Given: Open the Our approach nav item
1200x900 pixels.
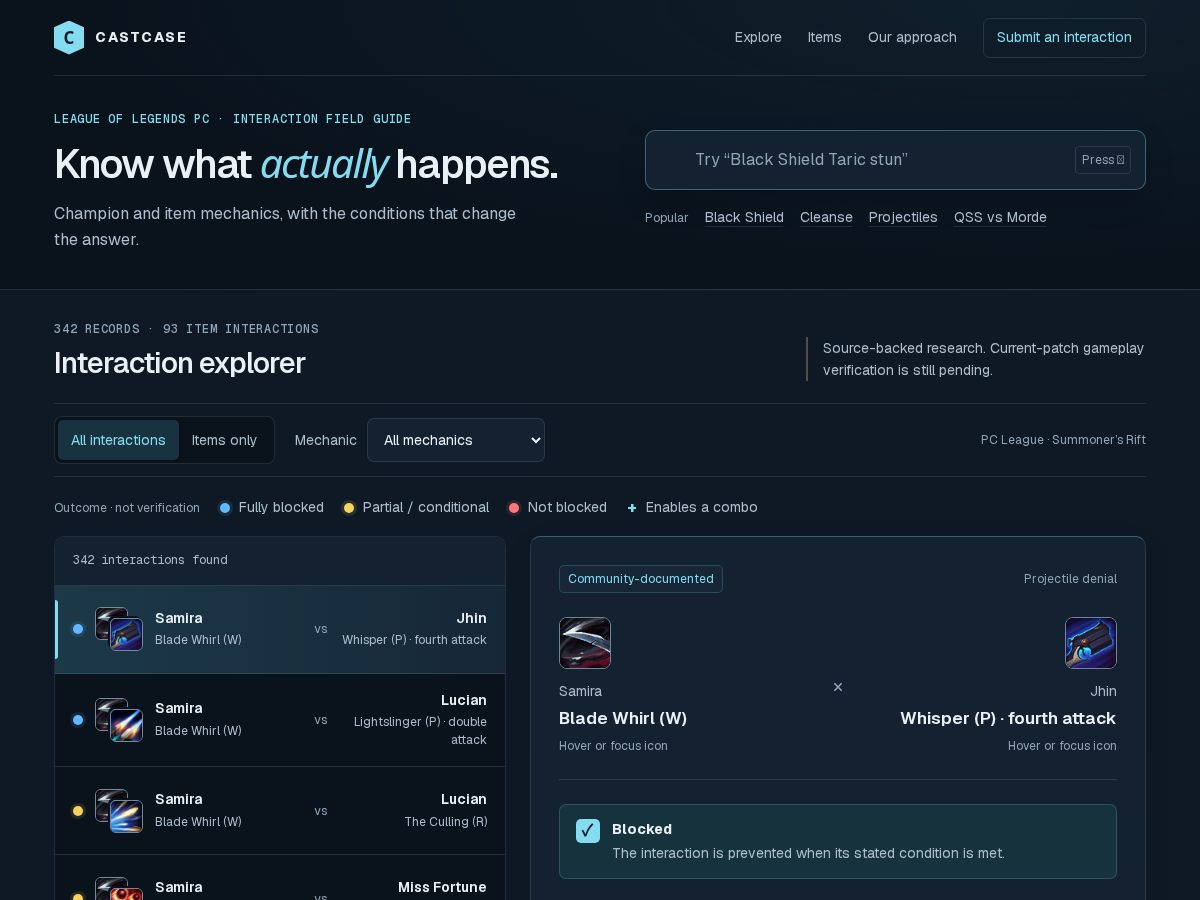Looking at the screenshot, I should 912,37.
